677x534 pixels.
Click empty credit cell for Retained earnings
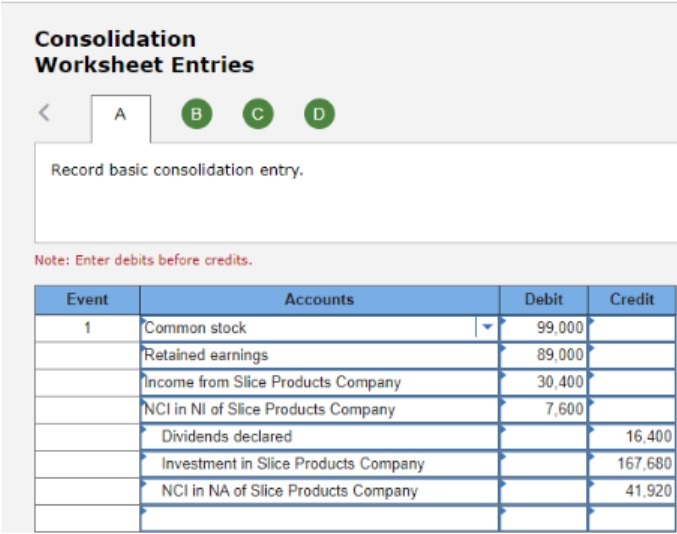click(633, 355)
